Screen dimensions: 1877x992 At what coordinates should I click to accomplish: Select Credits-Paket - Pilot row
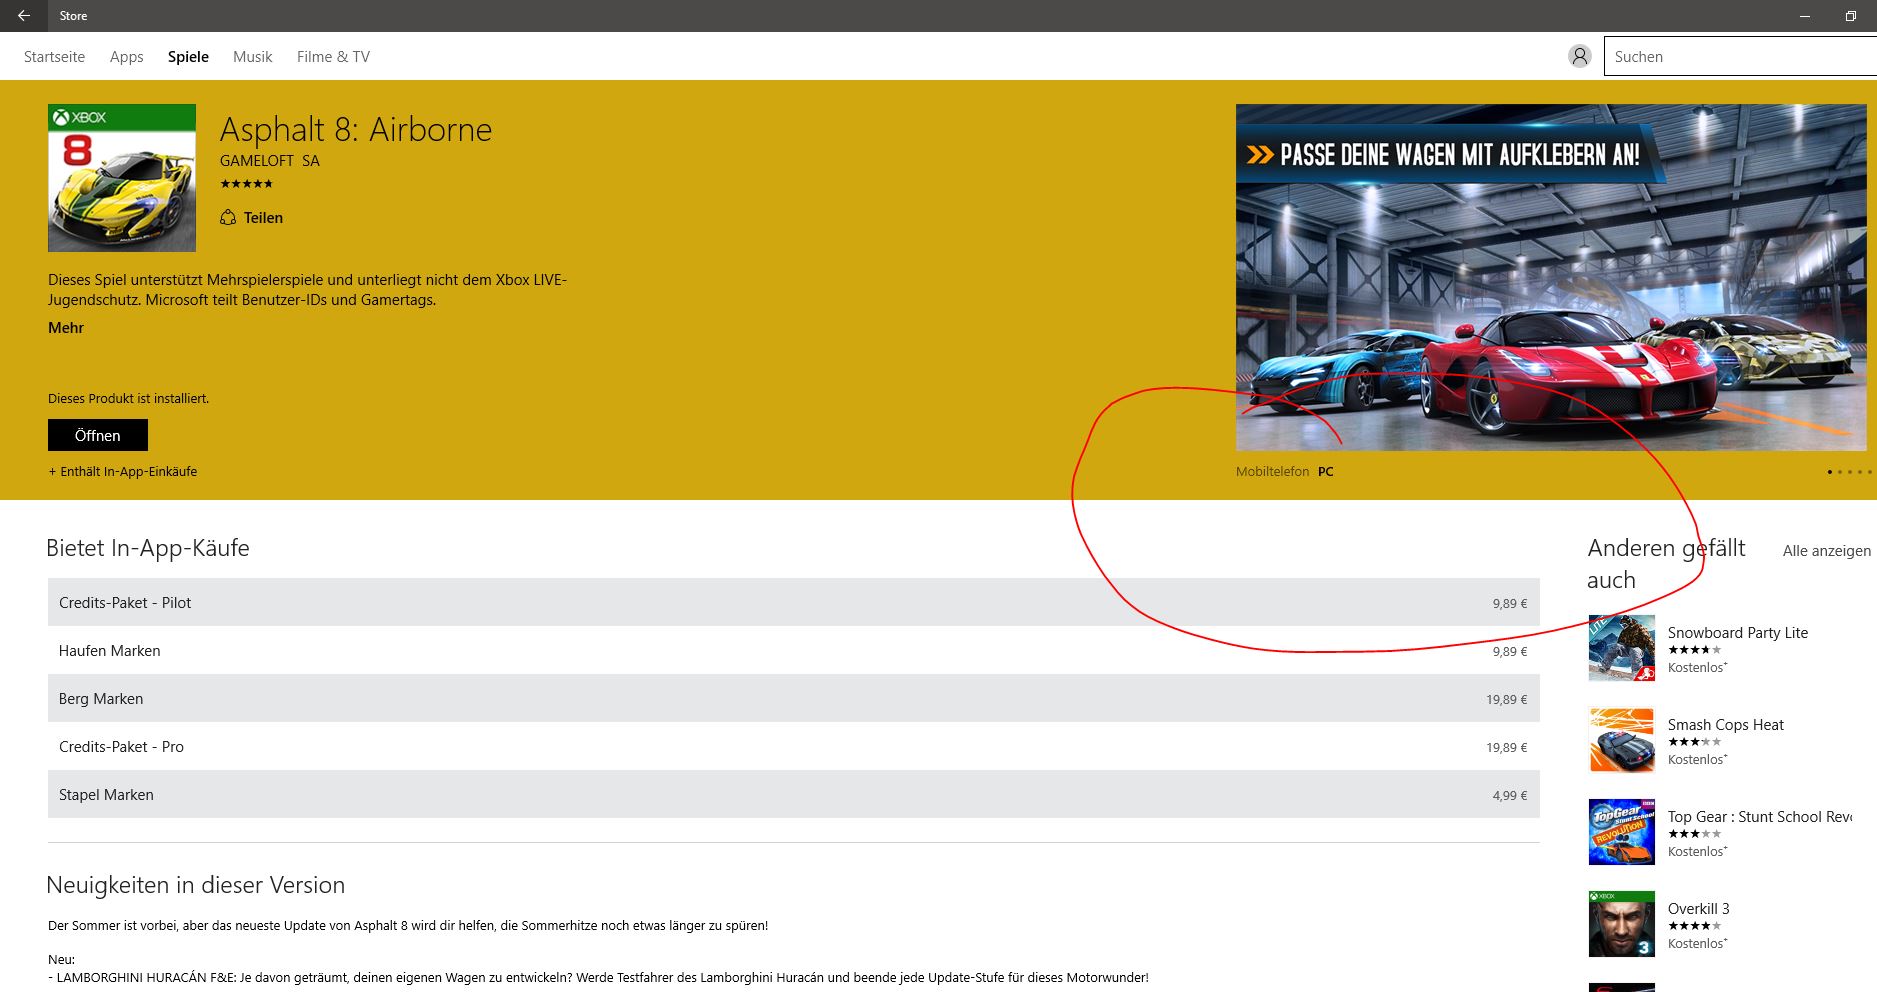793,603
